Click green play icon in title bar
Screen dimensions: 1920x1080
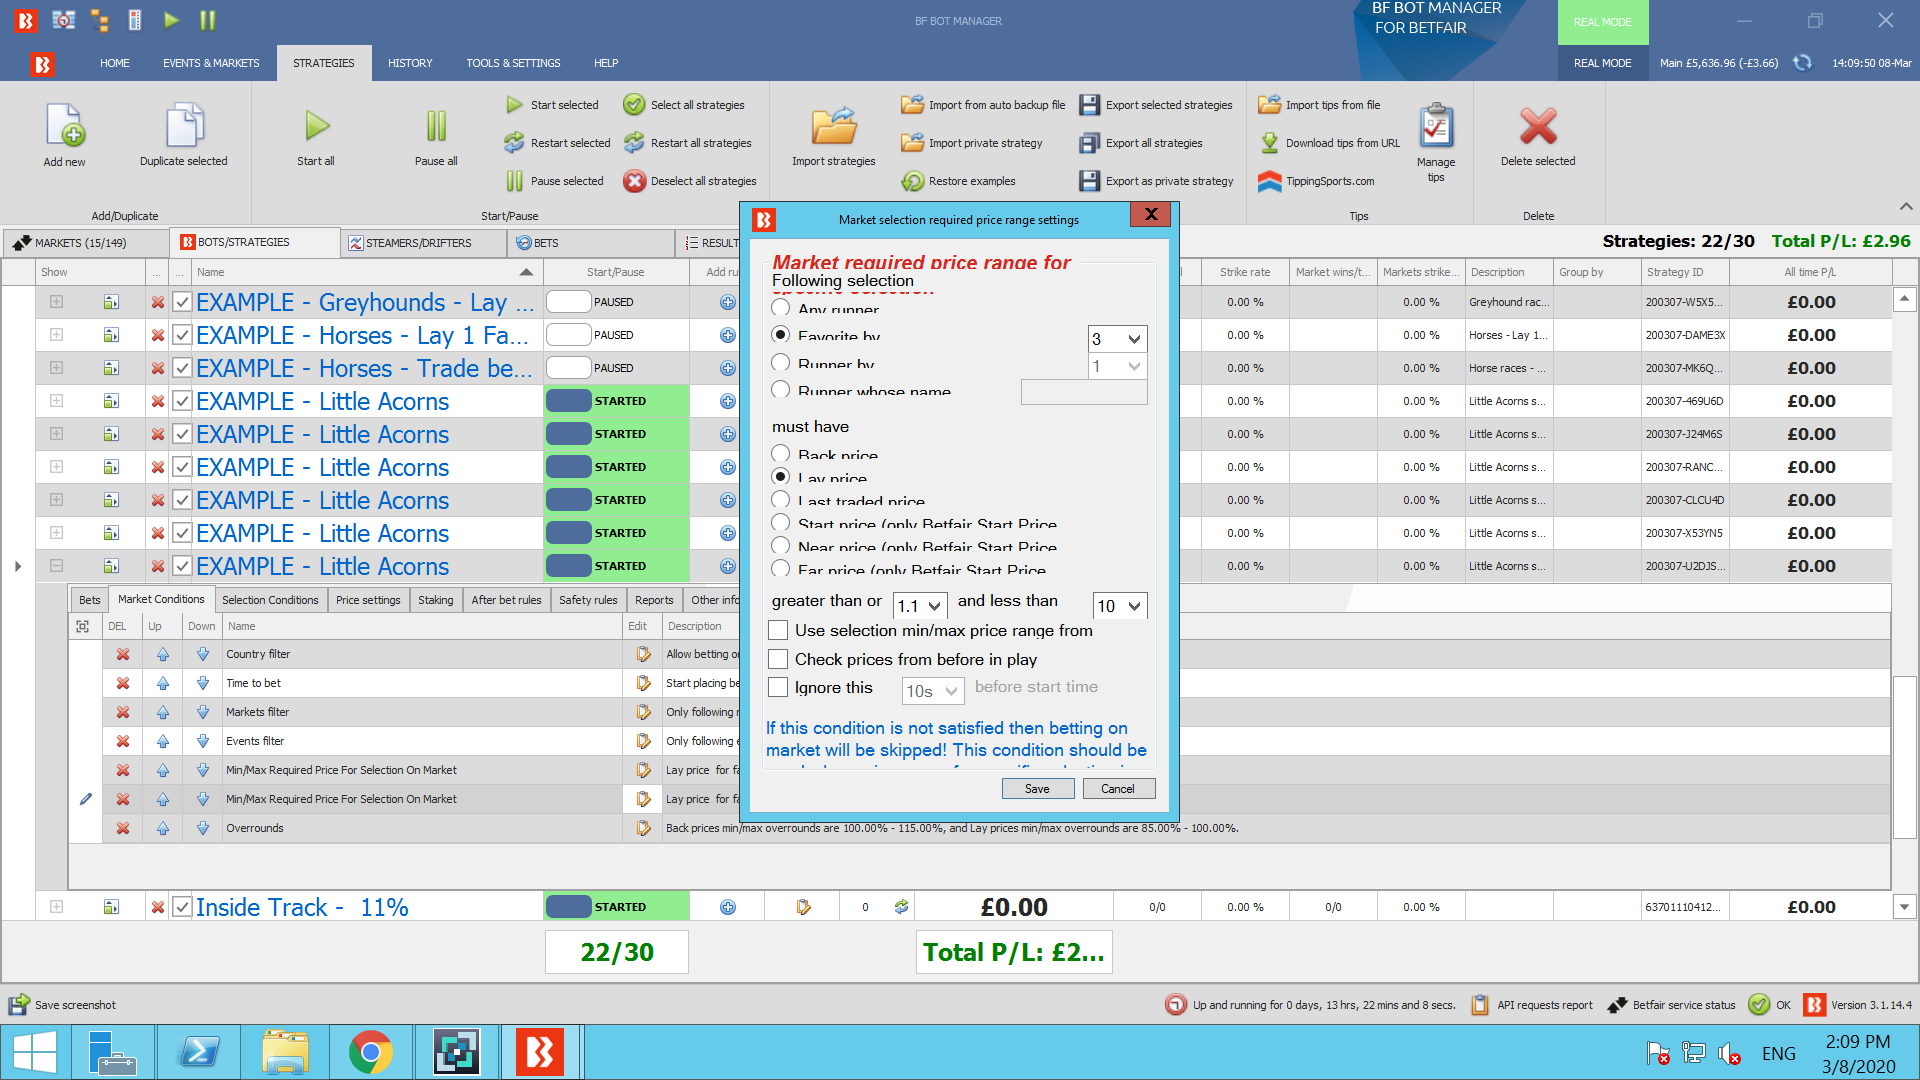click(x=171, y=20)
